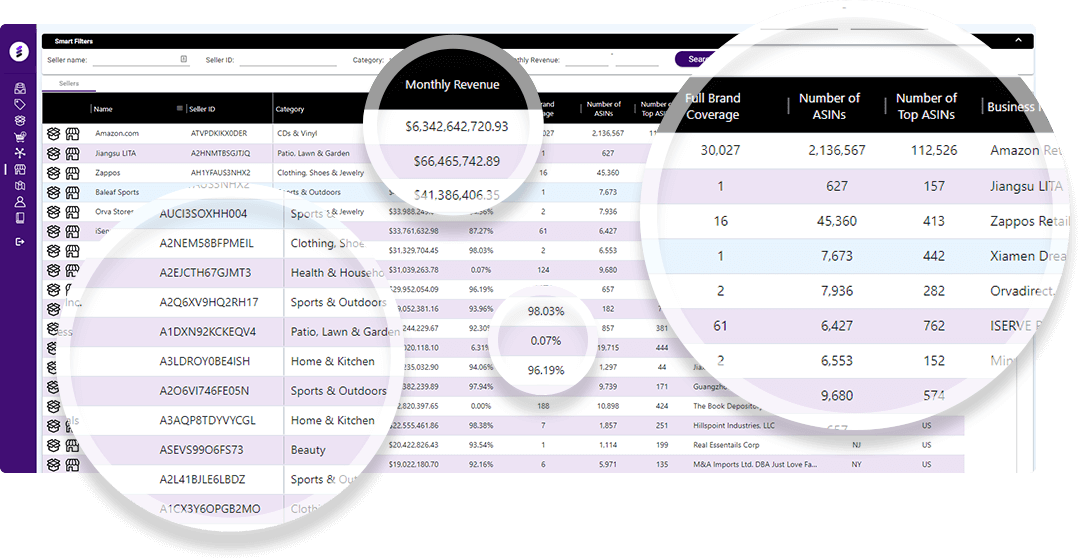Select the Amazon.com seller name
Image resolution: width=1081 pixels, height=560 pixels.
pos(117,134)
